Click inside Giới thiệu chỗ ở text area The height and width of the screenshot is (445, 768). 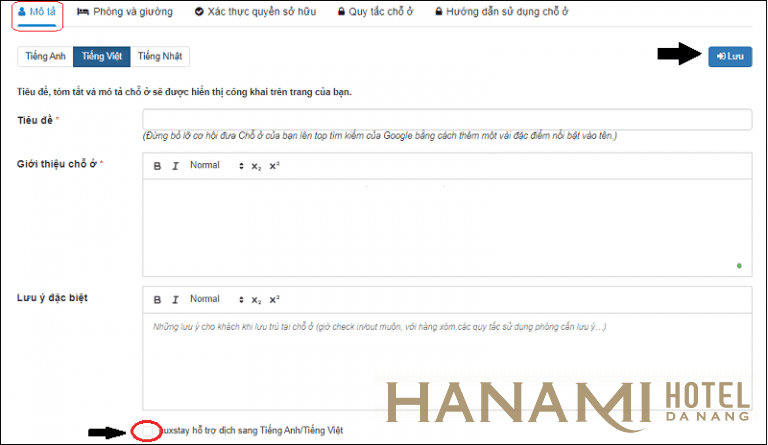[x=447, y=228]
